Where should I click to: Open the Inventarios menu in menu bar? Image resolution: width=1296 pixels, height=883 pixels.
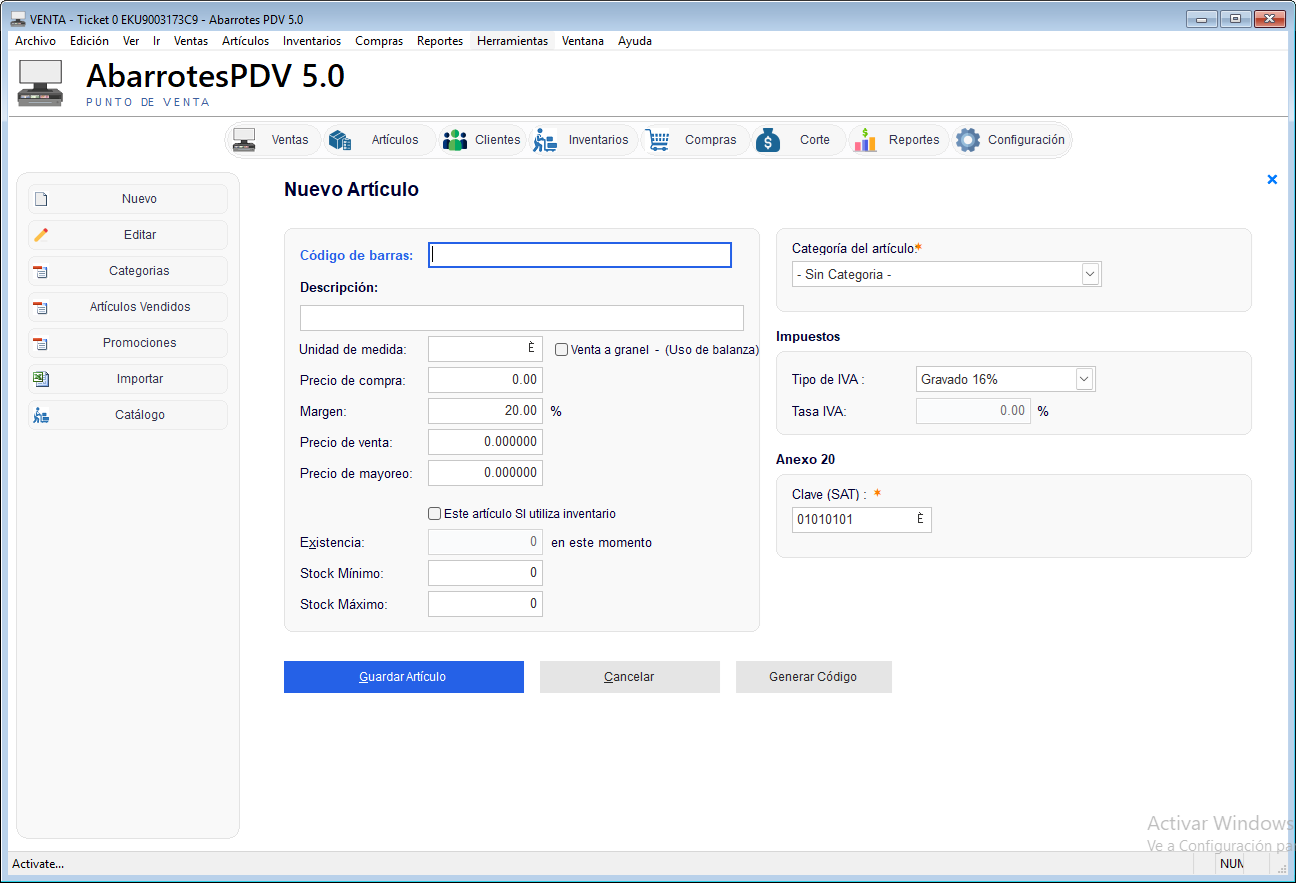(312, 41)
